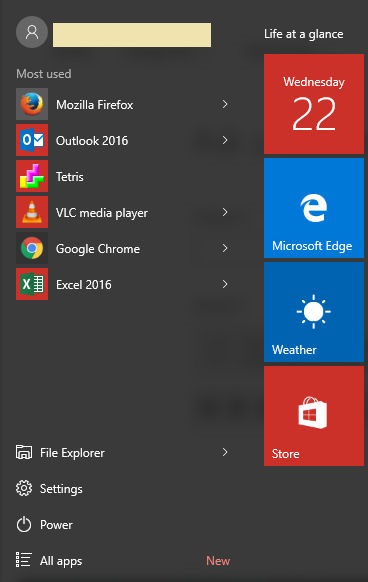Open the Wednesday 22 calendar tile
The width and height of the screenshot is (368, 582).
[314, 104]
